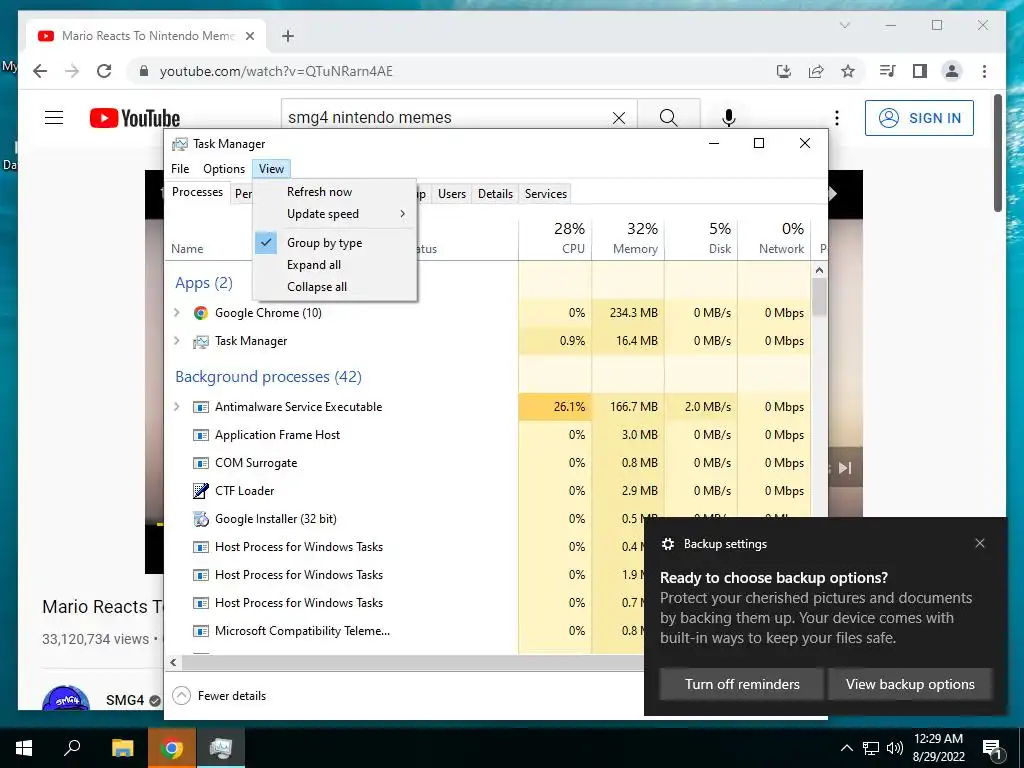Open File Explorer from the taskbar

[x=122, y=748]
